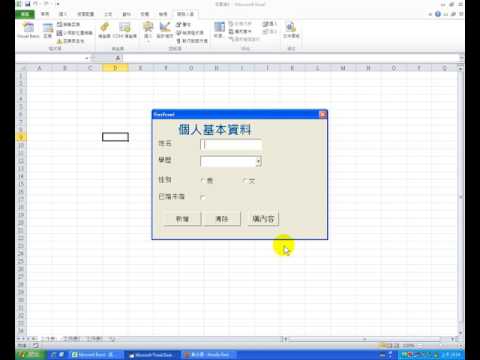Click the taskbar clock
The image size is (480, 360).
pos(452,355)
